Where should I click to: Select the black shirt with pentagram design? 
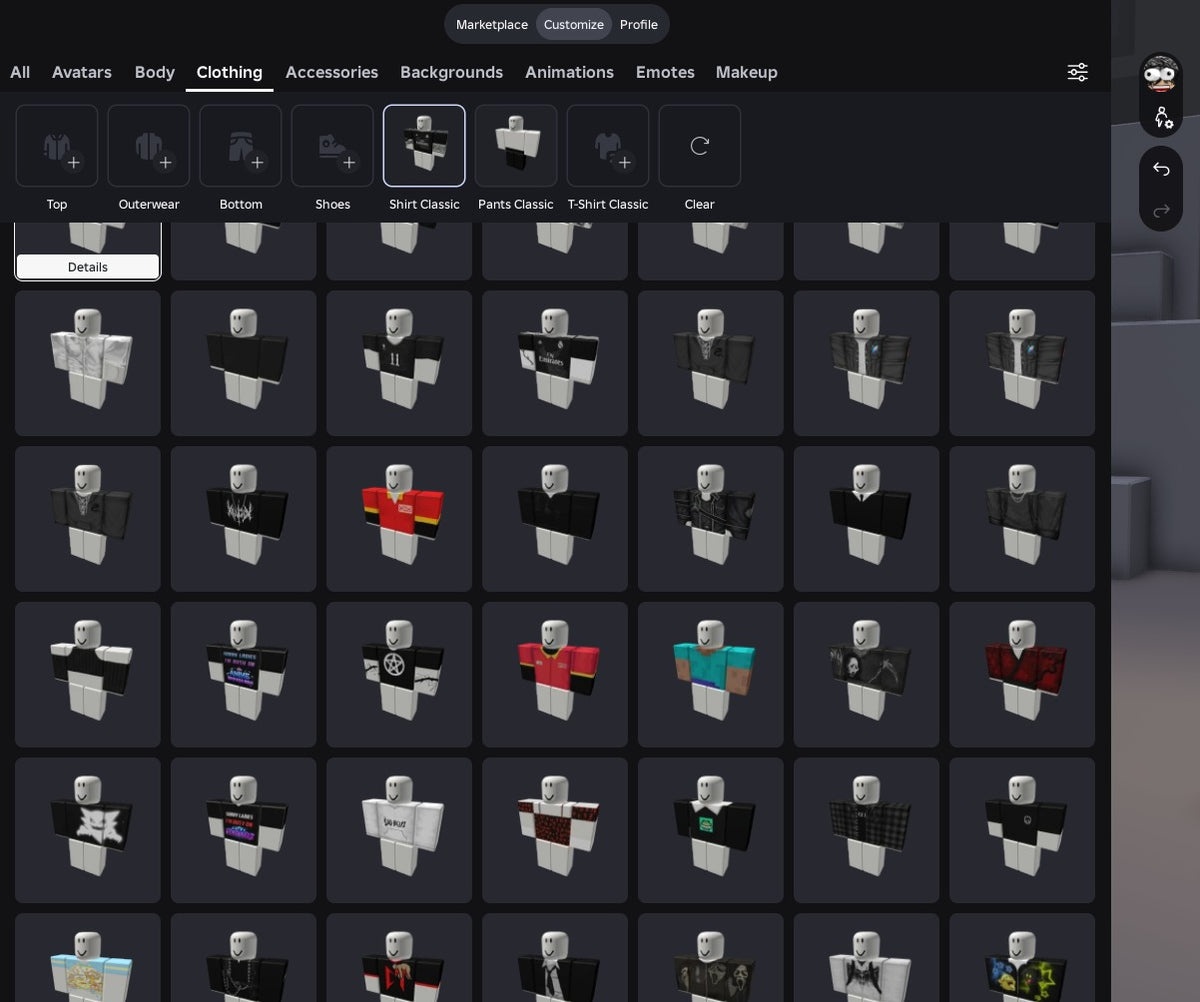pyautogui.click(x=399, y=675)
